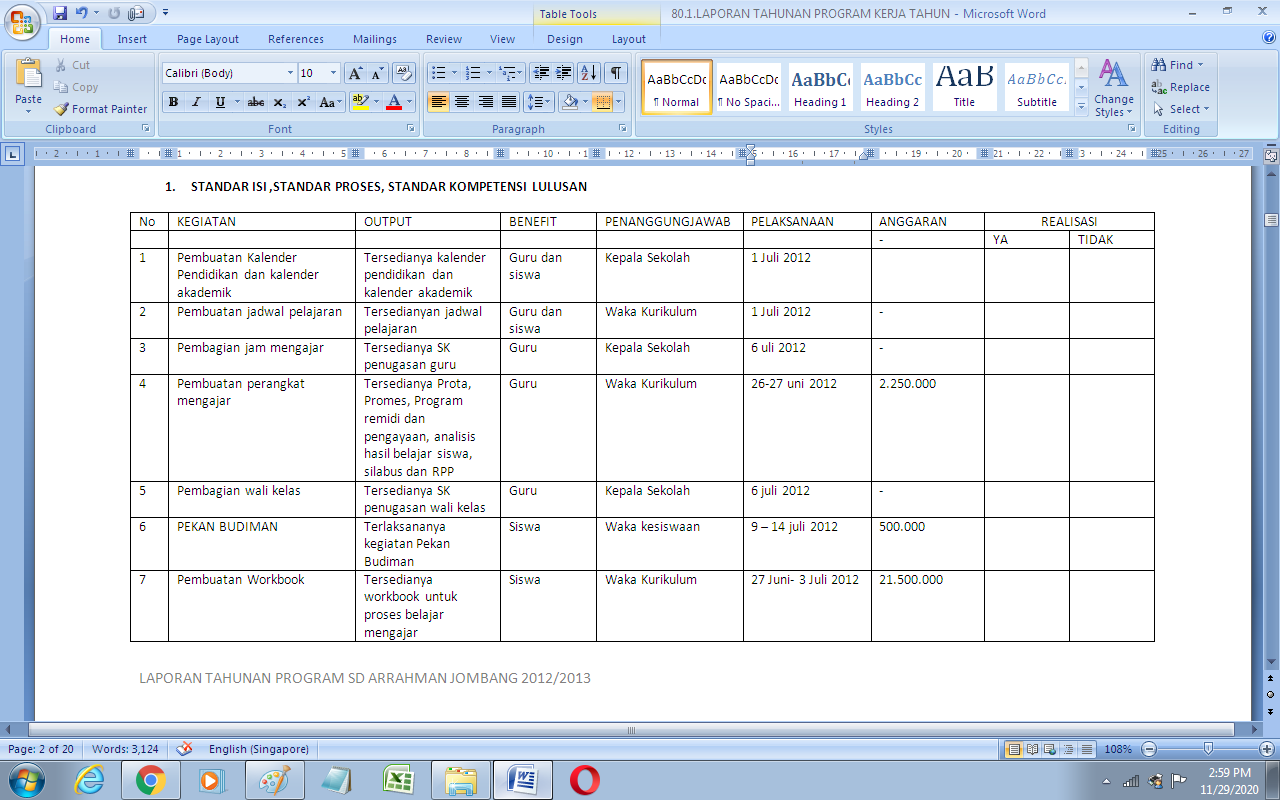Increase paragraph indent
Screen dimensions: 1280x800
[x=564, y=73]
